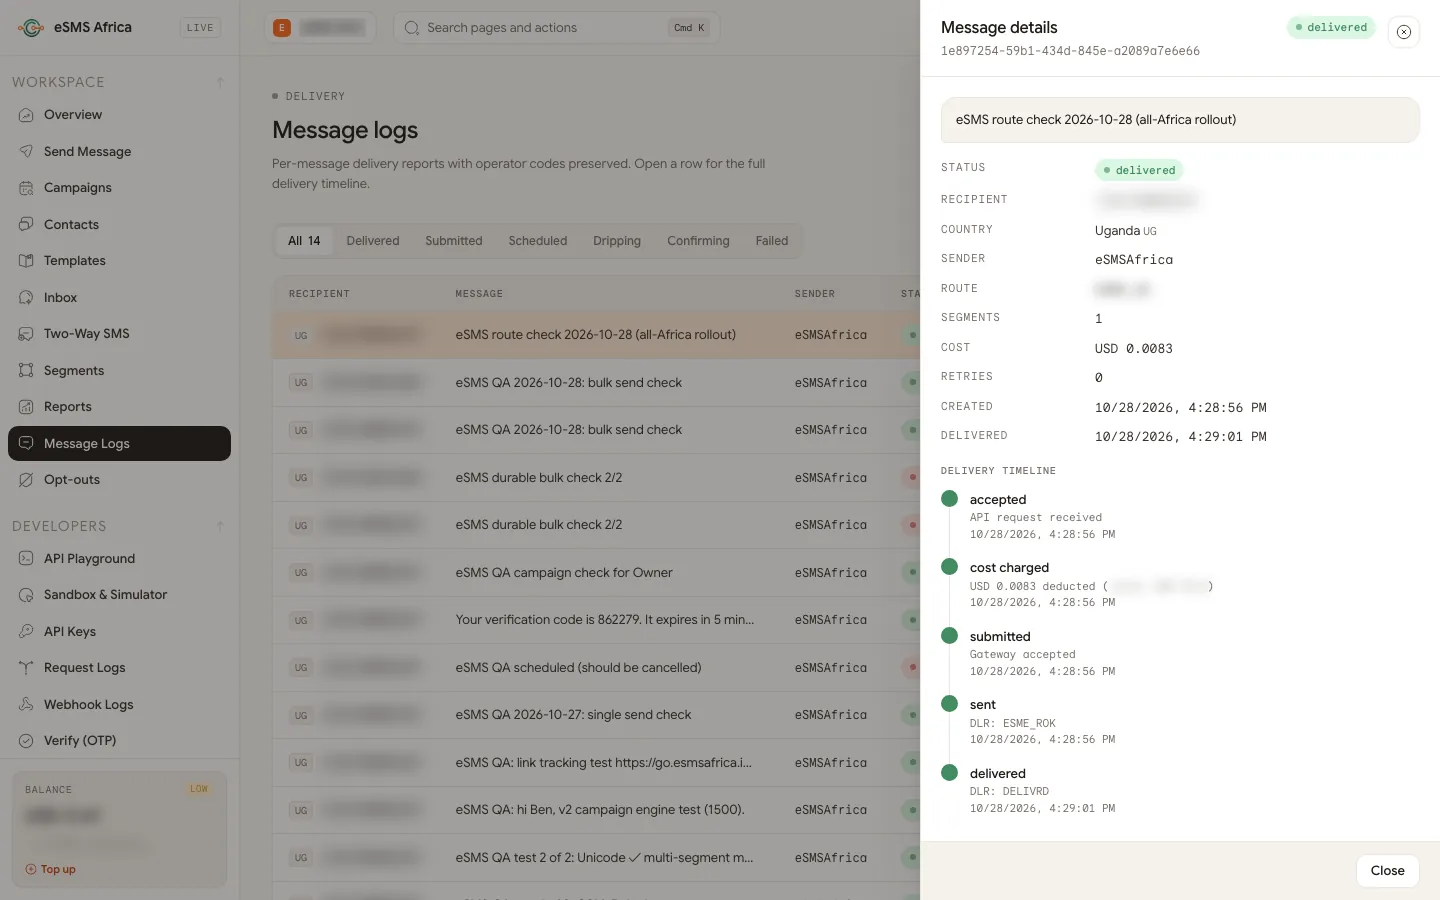
Task: Click the 'USD 0.0083' cost value
Action: pyautogui.click(x=1134, y=349)
